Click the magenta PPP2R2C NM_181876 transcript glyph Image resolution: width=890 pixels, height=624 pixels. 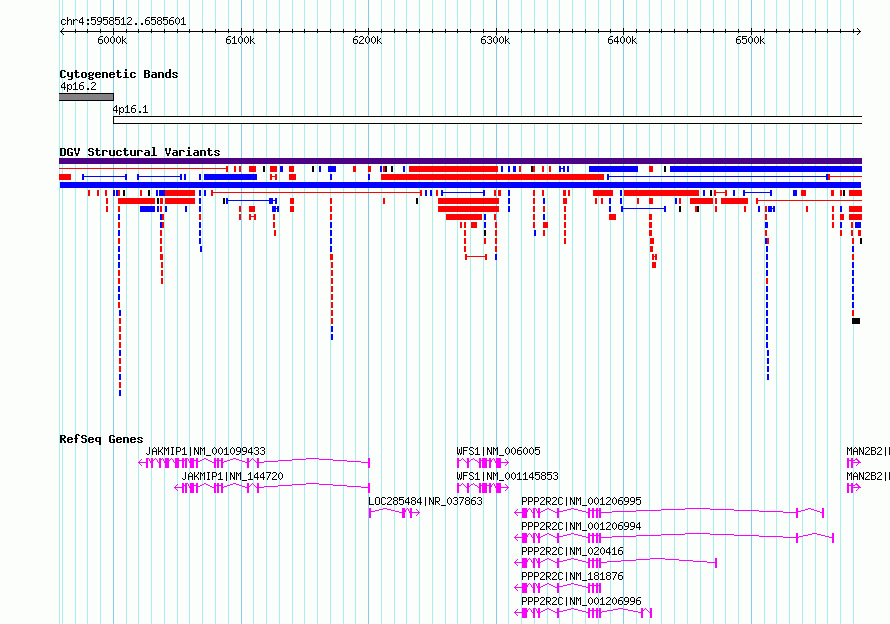coord(557,588)
